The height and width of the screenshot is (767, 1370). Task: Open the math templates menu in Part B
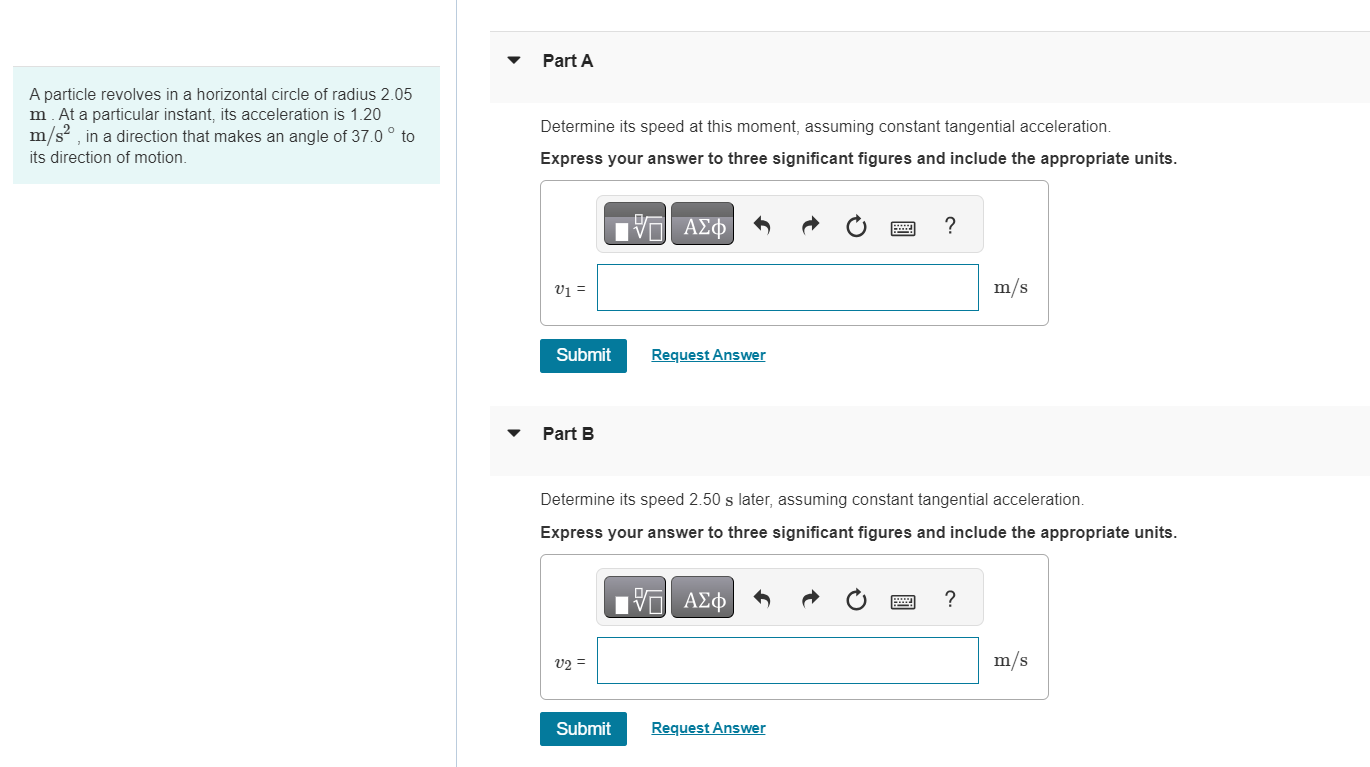pos(634,596)
